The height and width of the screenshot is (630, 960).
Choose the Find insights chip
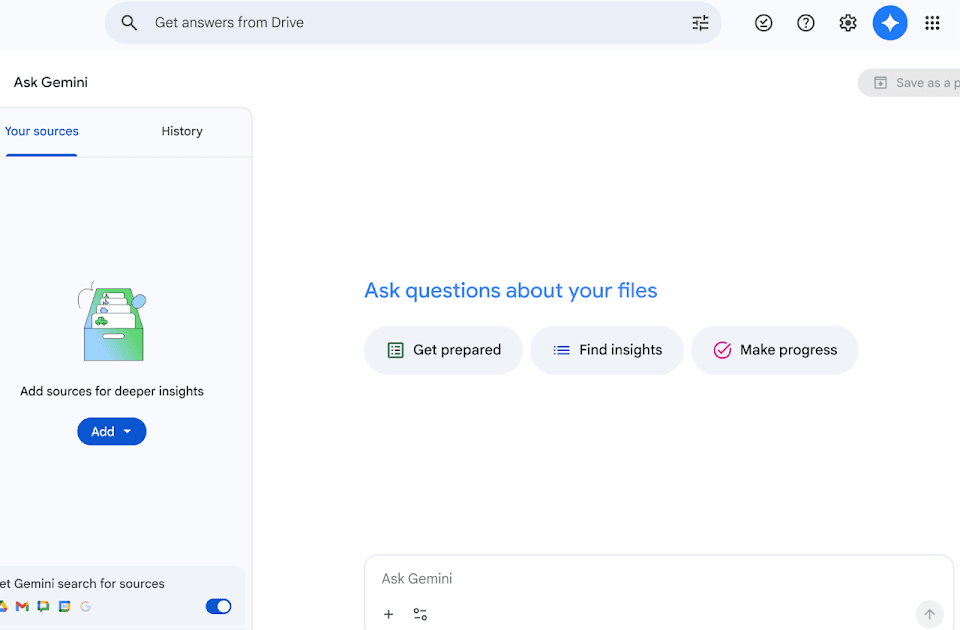click(x=607, y=350)
